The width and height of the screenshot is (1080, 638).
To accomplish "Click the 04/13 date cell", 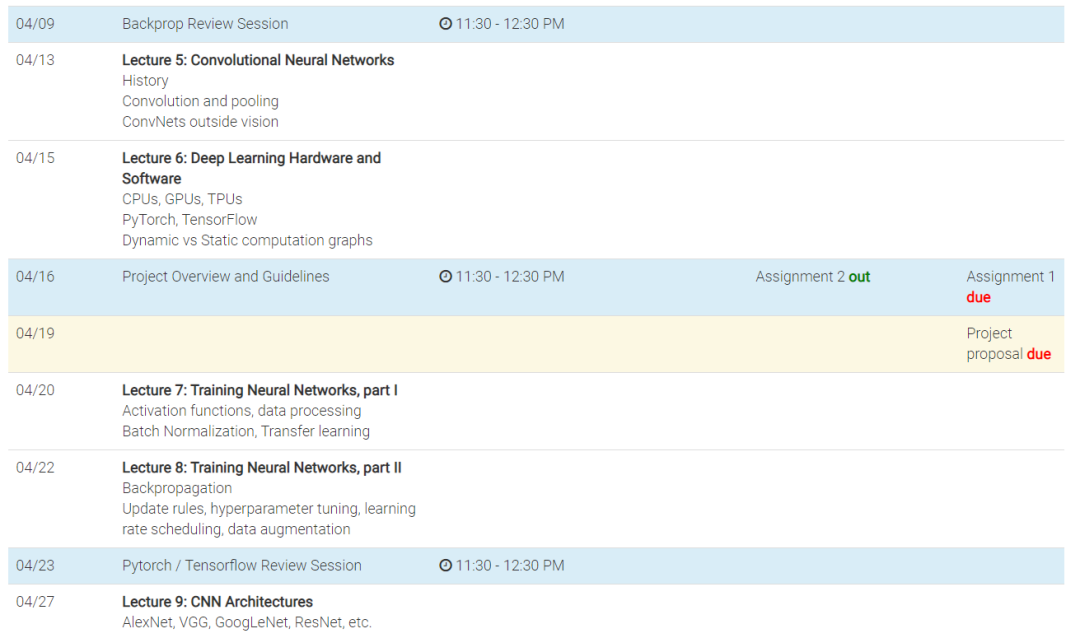I will [x=35, y=61].
